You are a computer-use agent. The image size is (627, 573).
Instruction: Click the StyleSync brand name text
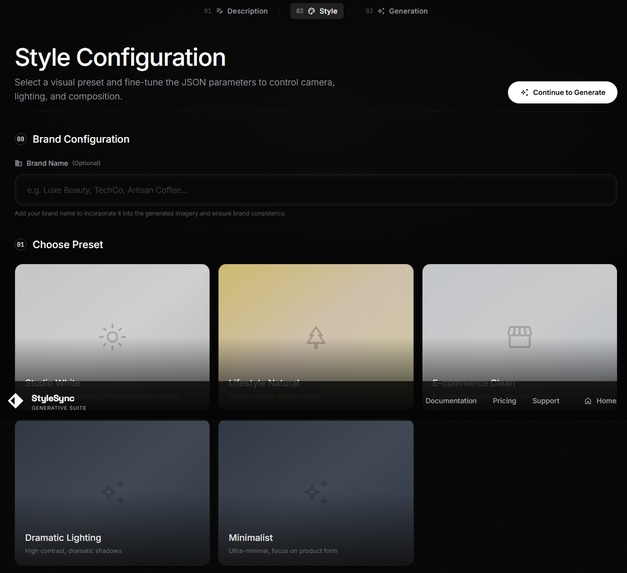pos(53,398)
